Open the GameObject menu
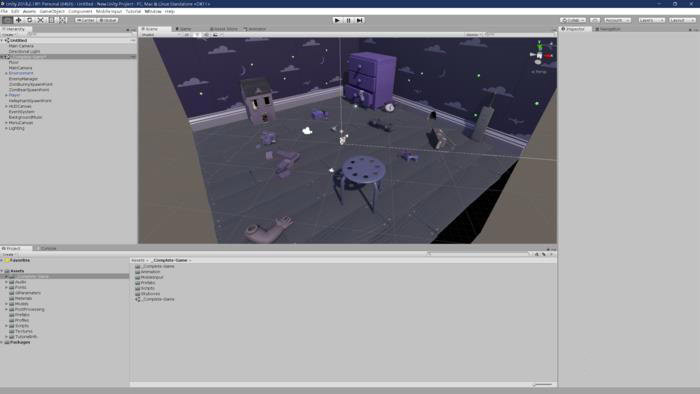 (52, 12)
